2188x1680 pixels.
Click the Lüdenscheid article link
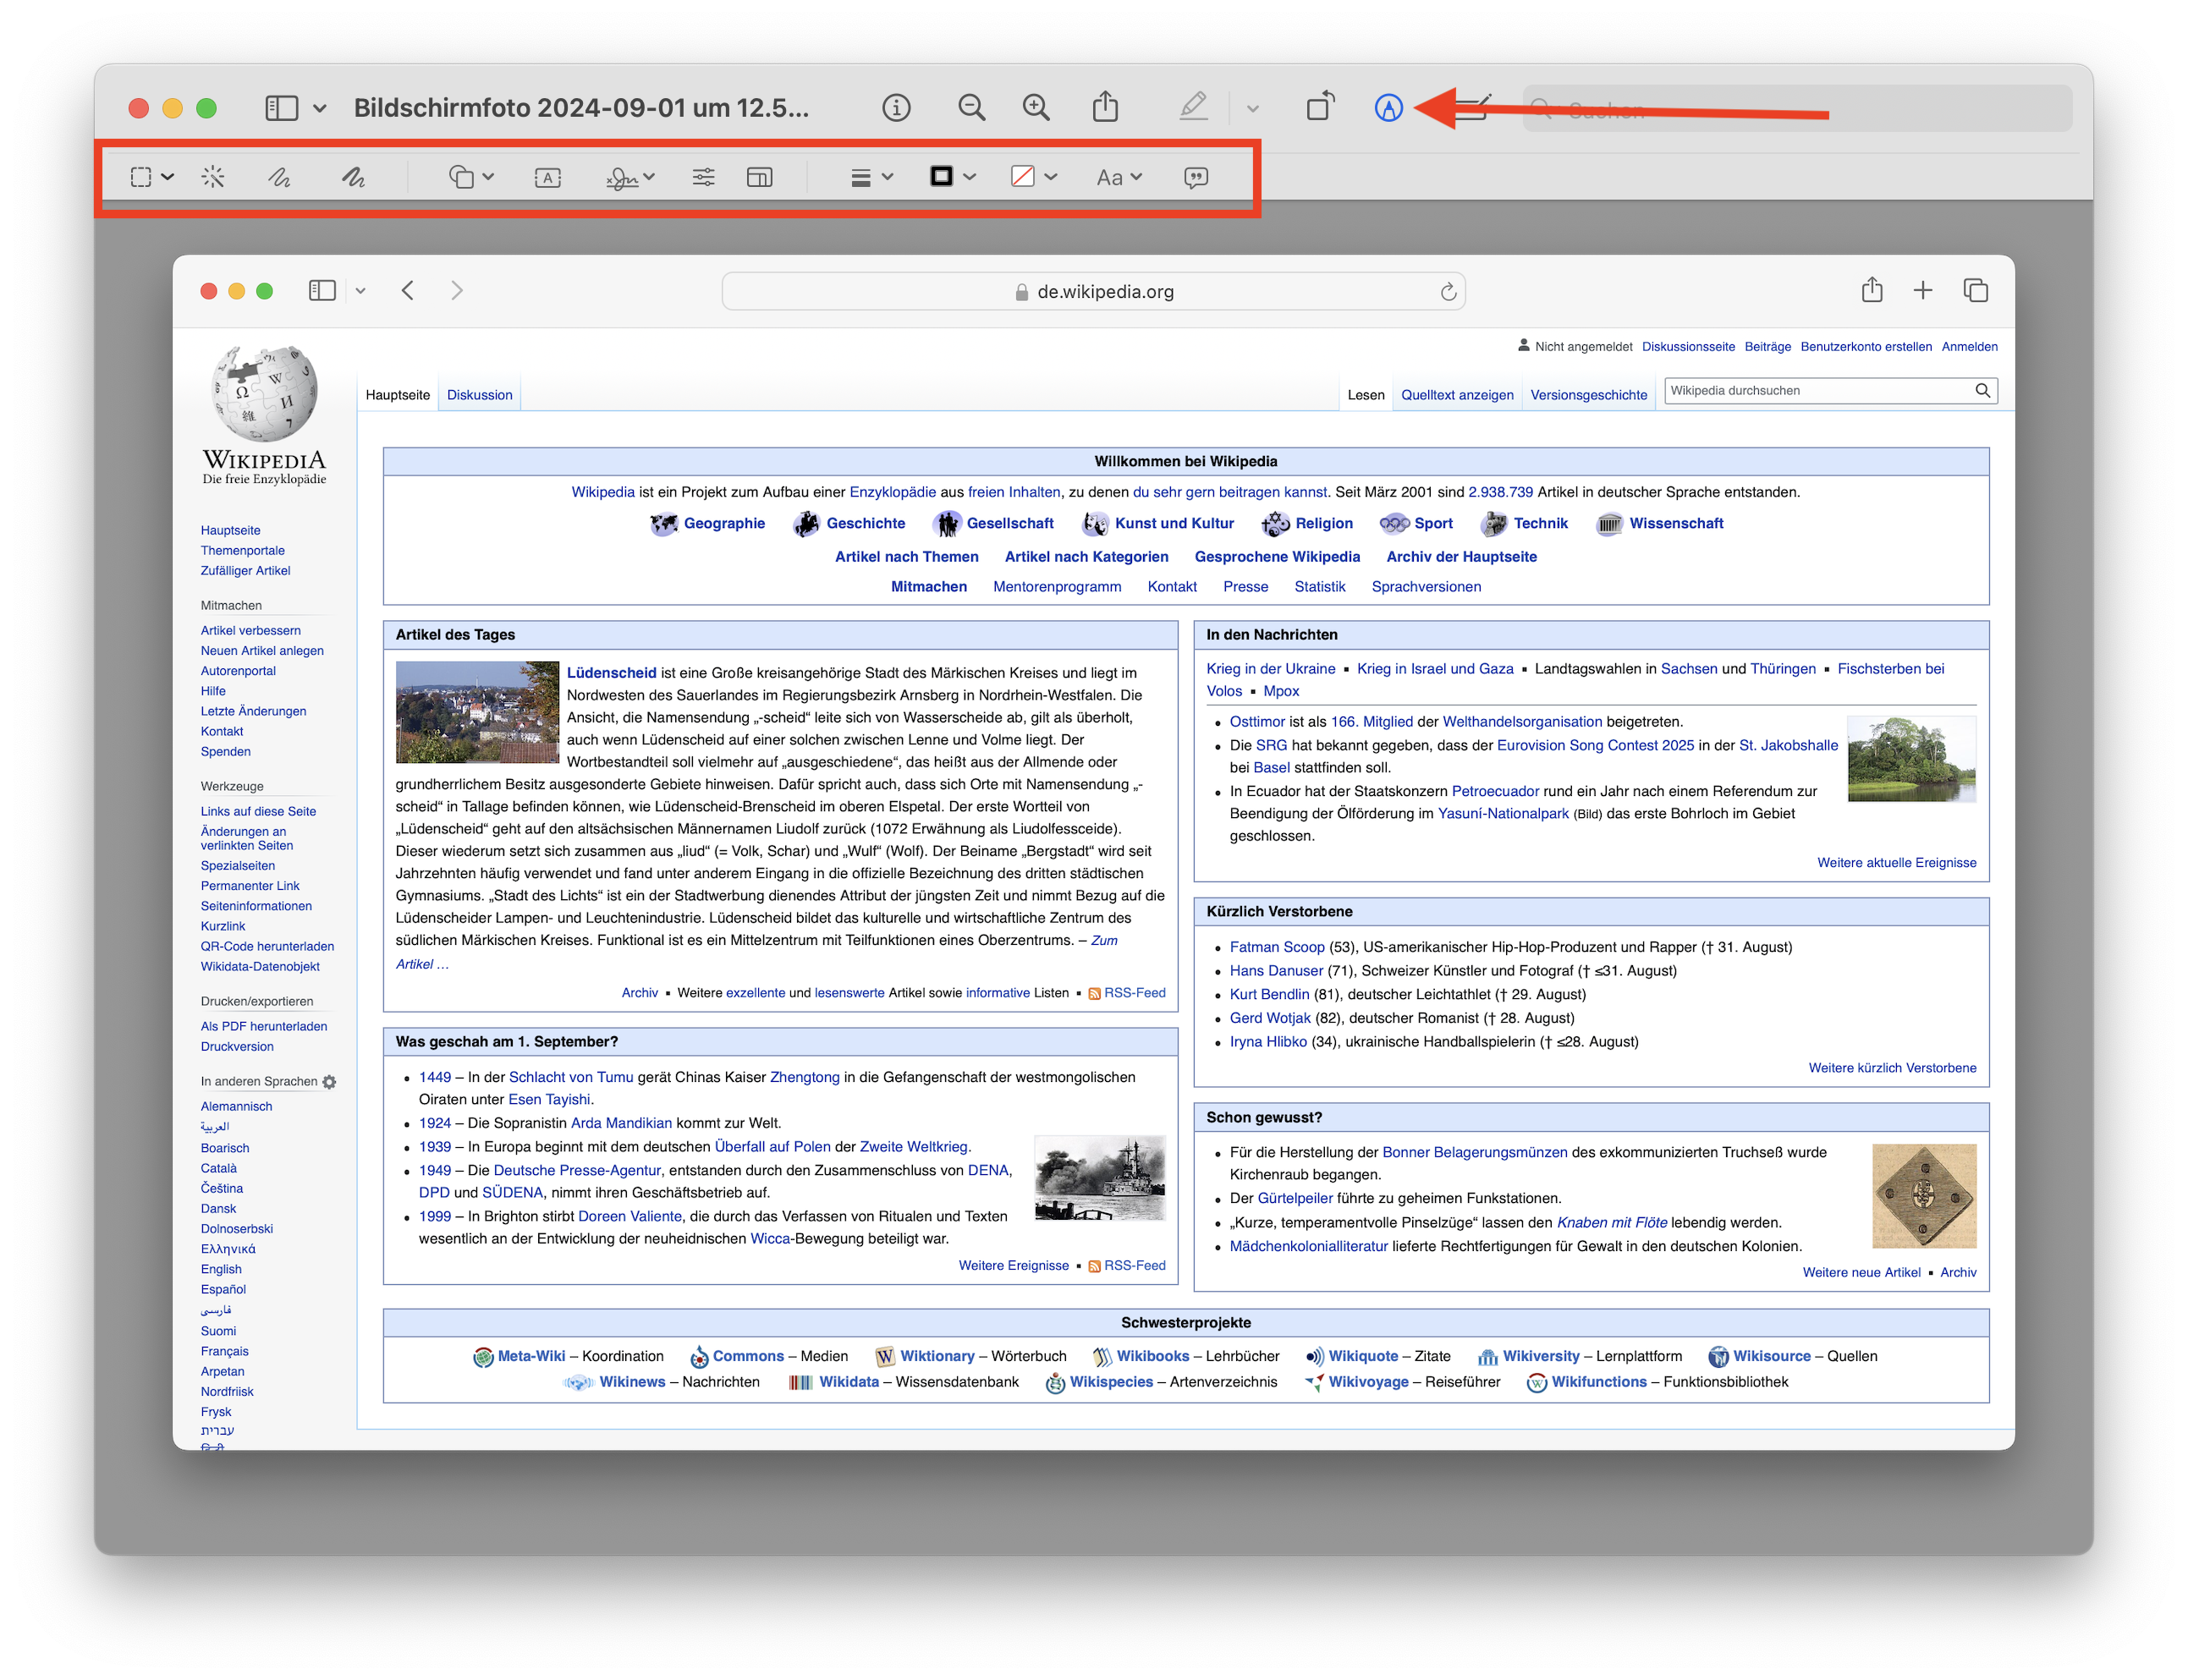pos(611,673)
